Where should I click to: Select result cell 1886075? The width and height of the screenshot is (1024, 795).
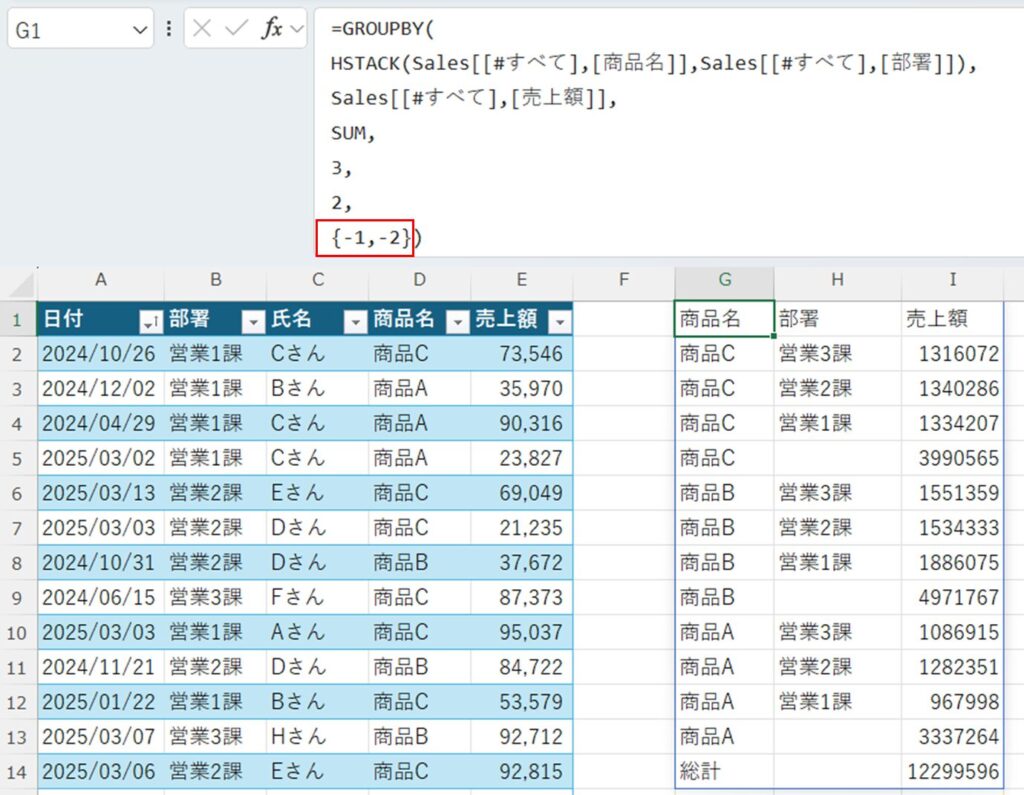click(953, 562)
